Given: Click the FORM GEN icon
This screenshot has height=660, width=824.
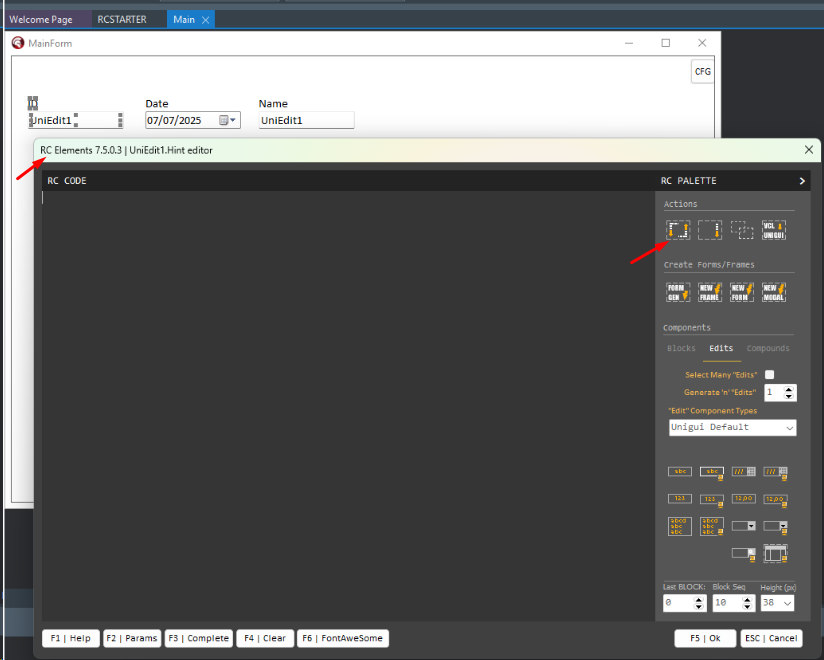Looking at the screenshot, I should [x=678, y=292].
